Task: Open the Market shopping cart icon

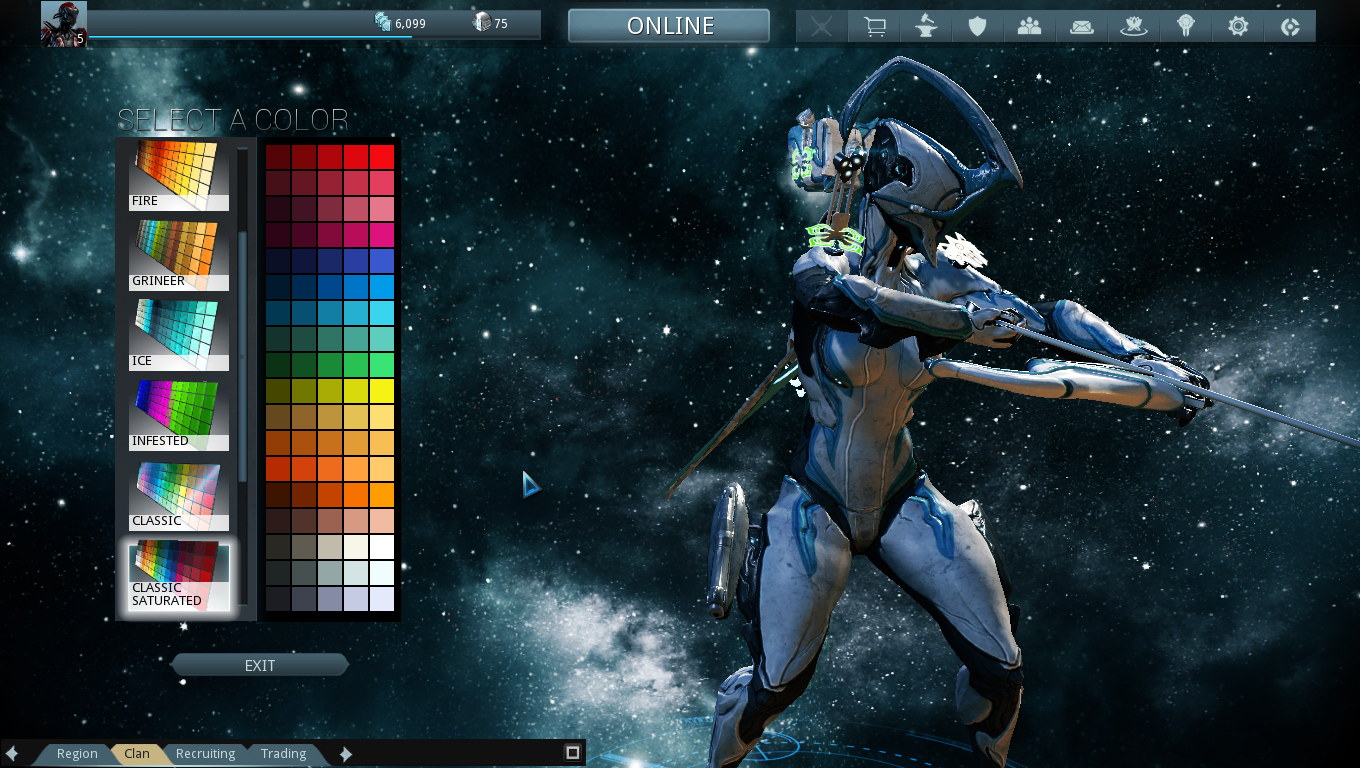Action: (875, 26)
